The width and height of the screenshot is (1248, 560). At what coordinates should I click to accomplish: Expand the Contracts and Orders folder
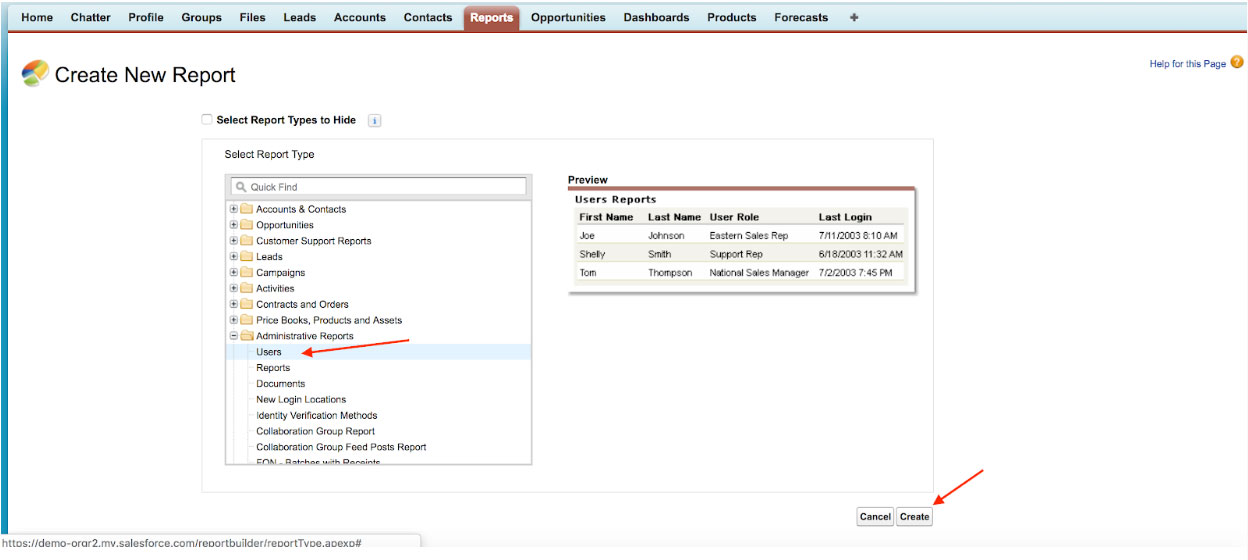[234, 305]
